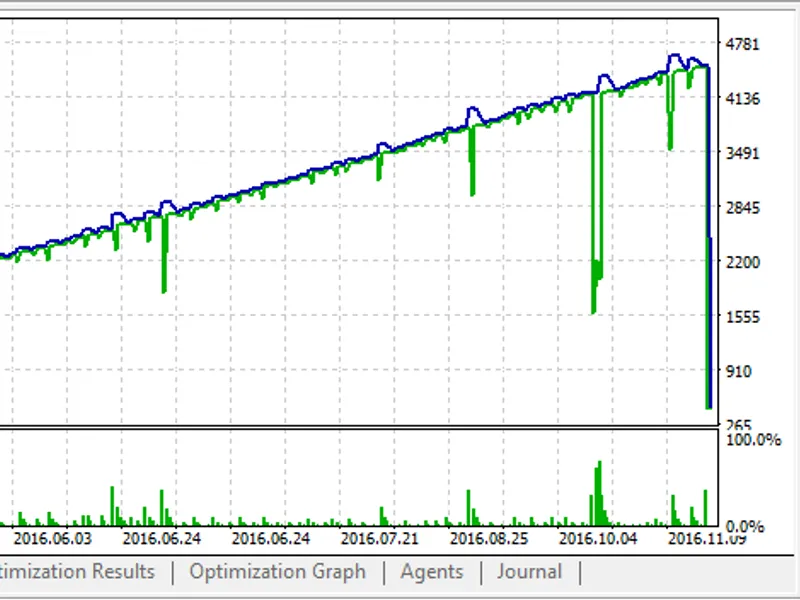Switch to the Agents tab
Viewport: 800px width, 600px height.
[x=432, y=572]
